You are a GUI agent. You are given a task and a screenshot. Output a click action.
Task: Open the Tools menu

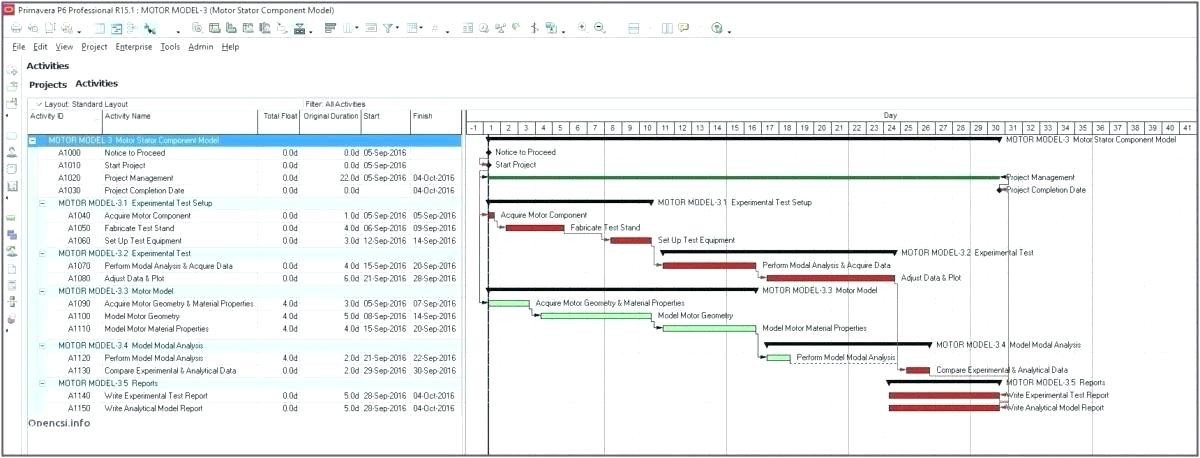pyautogui.click(x=170, y=47)
